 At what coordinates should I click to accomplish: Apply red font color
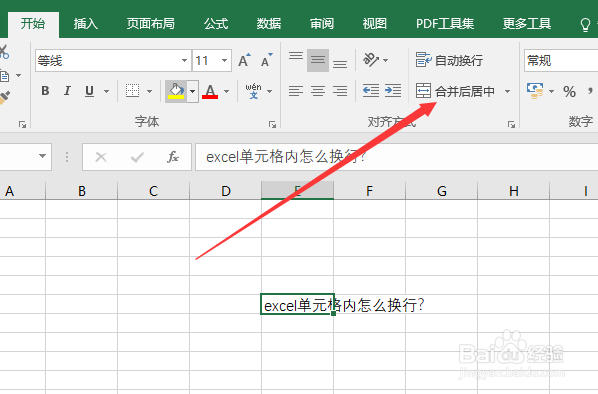tap(210, 91)
